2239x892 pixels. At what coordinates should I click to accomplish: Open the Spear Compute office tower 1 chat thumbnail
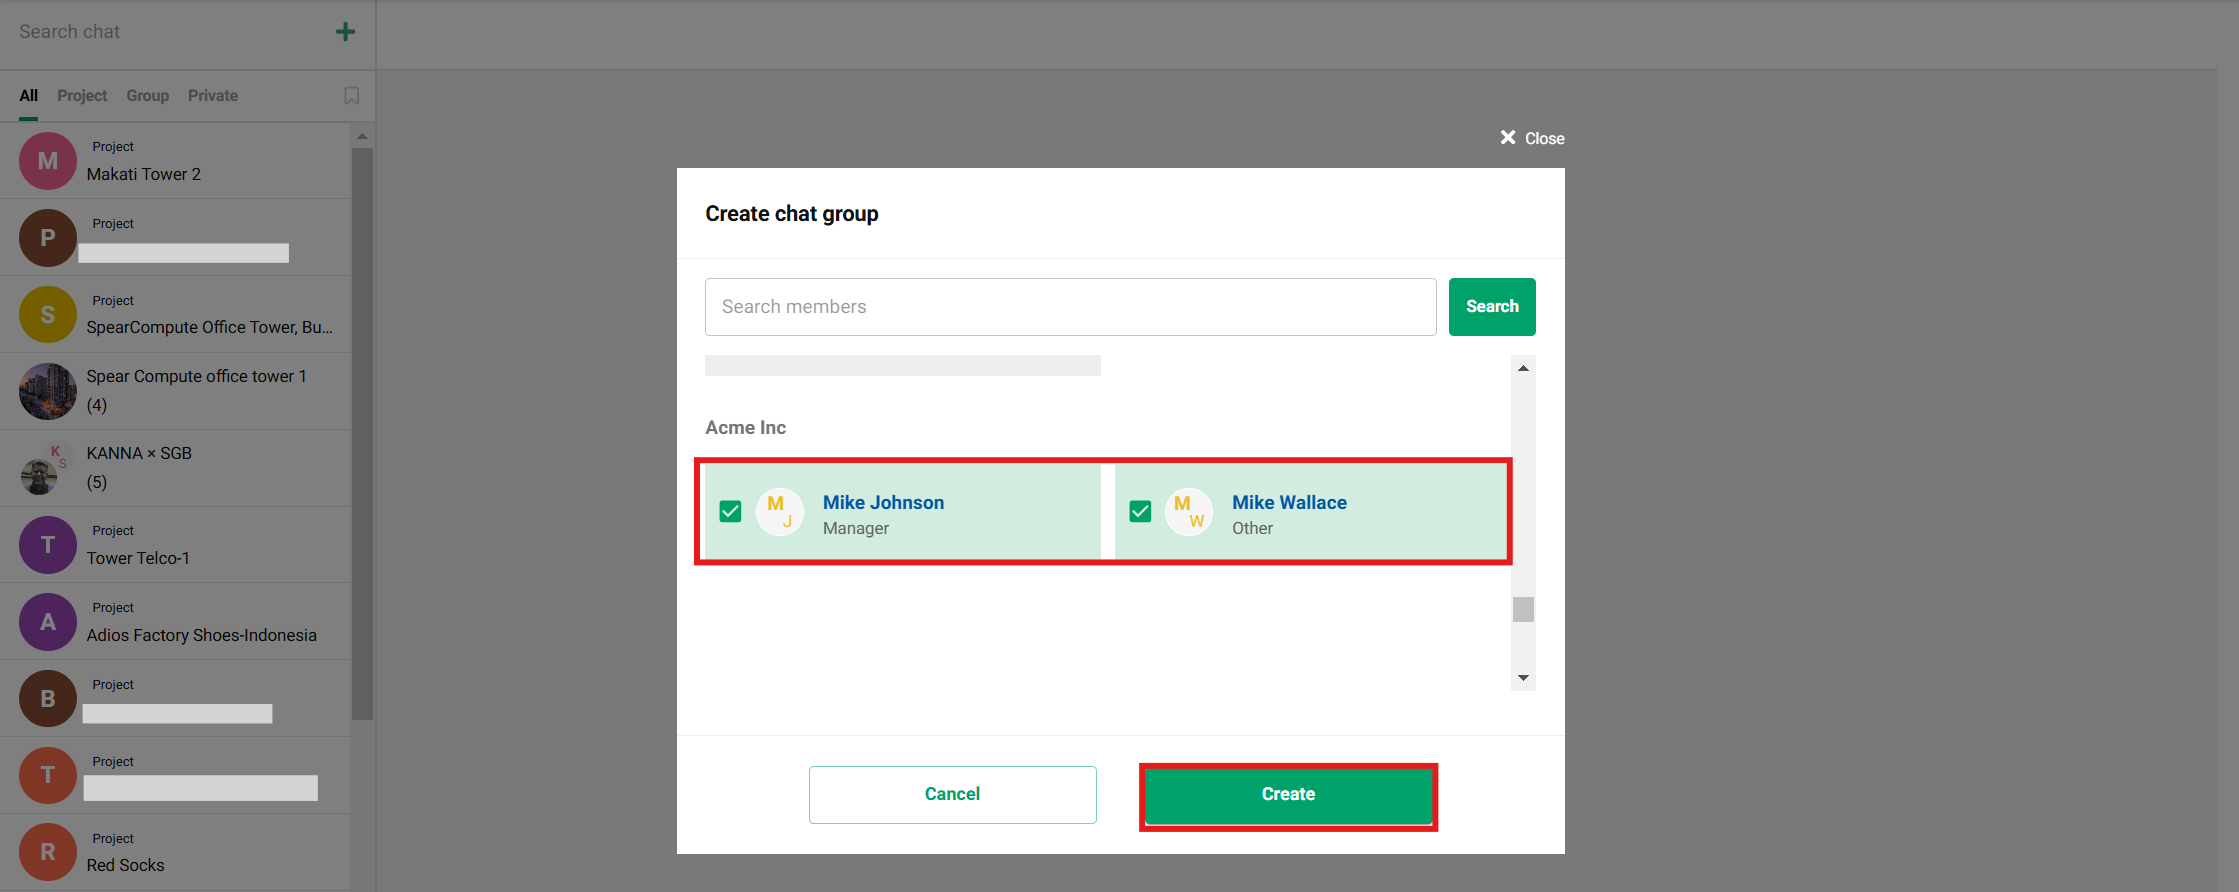[x=47, y=391]
